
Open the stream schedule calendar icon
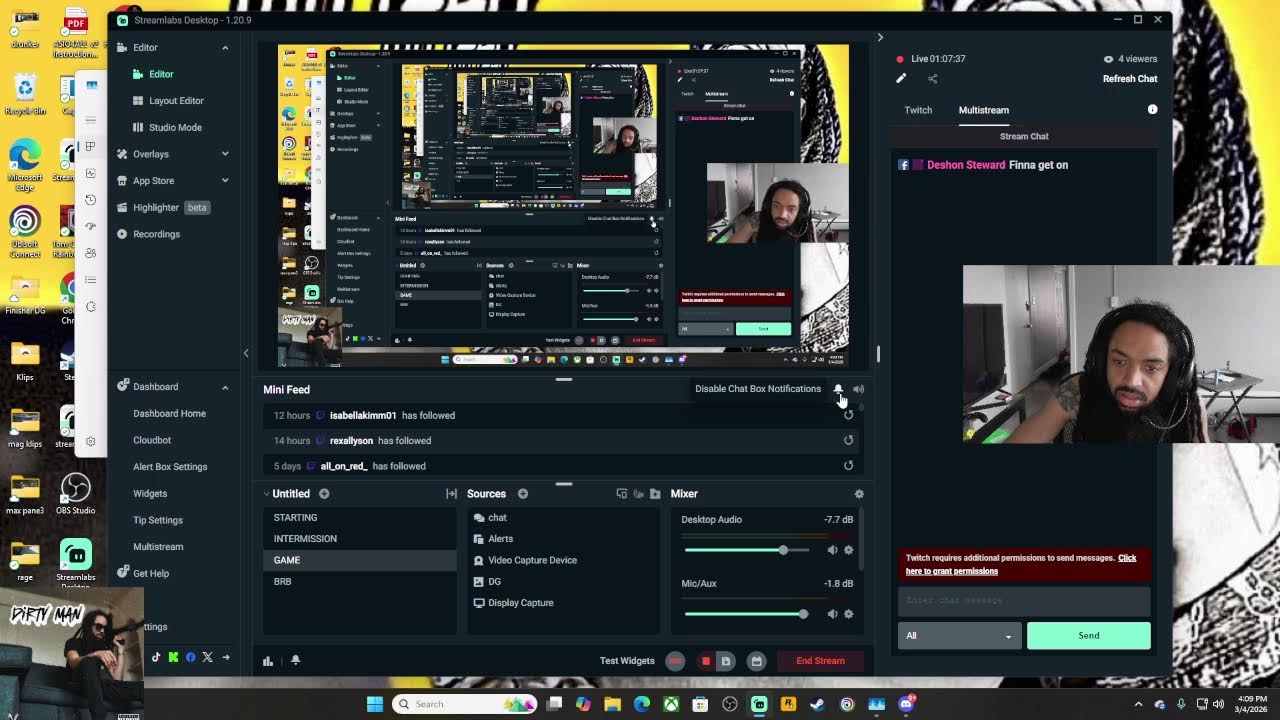[x=757, y=661]
